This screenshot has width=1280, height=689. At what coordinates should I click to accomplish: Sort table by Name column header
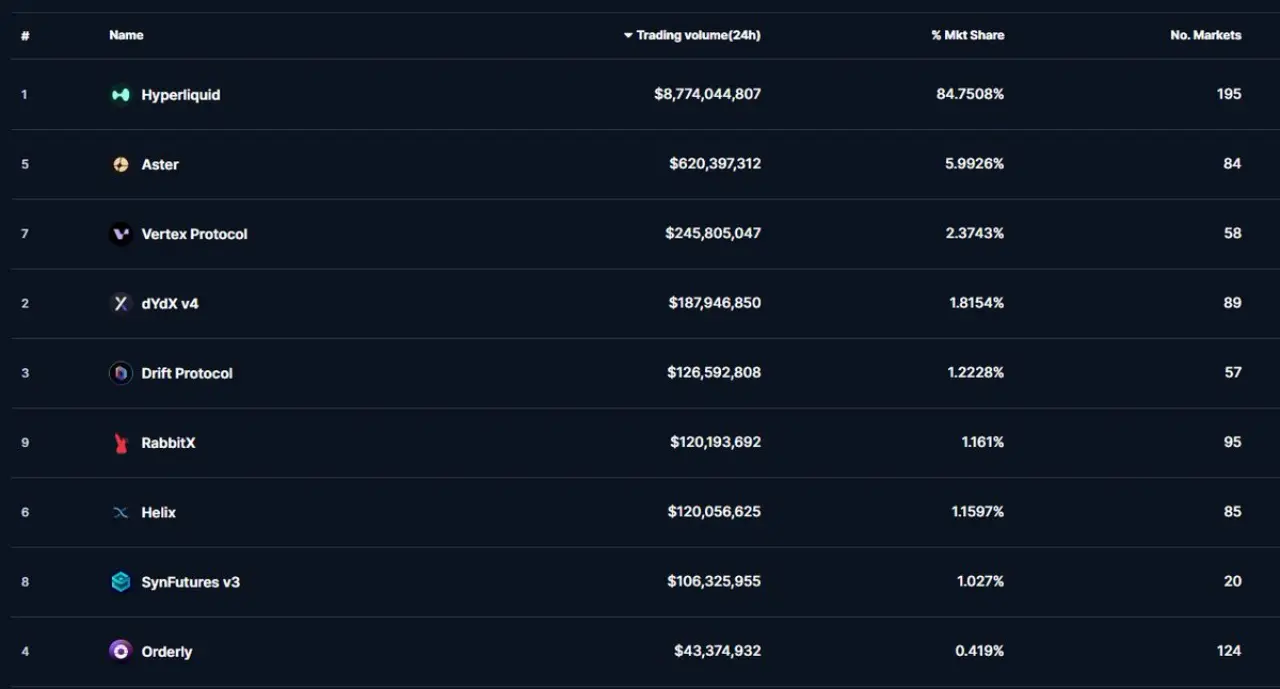click(126, 35)
